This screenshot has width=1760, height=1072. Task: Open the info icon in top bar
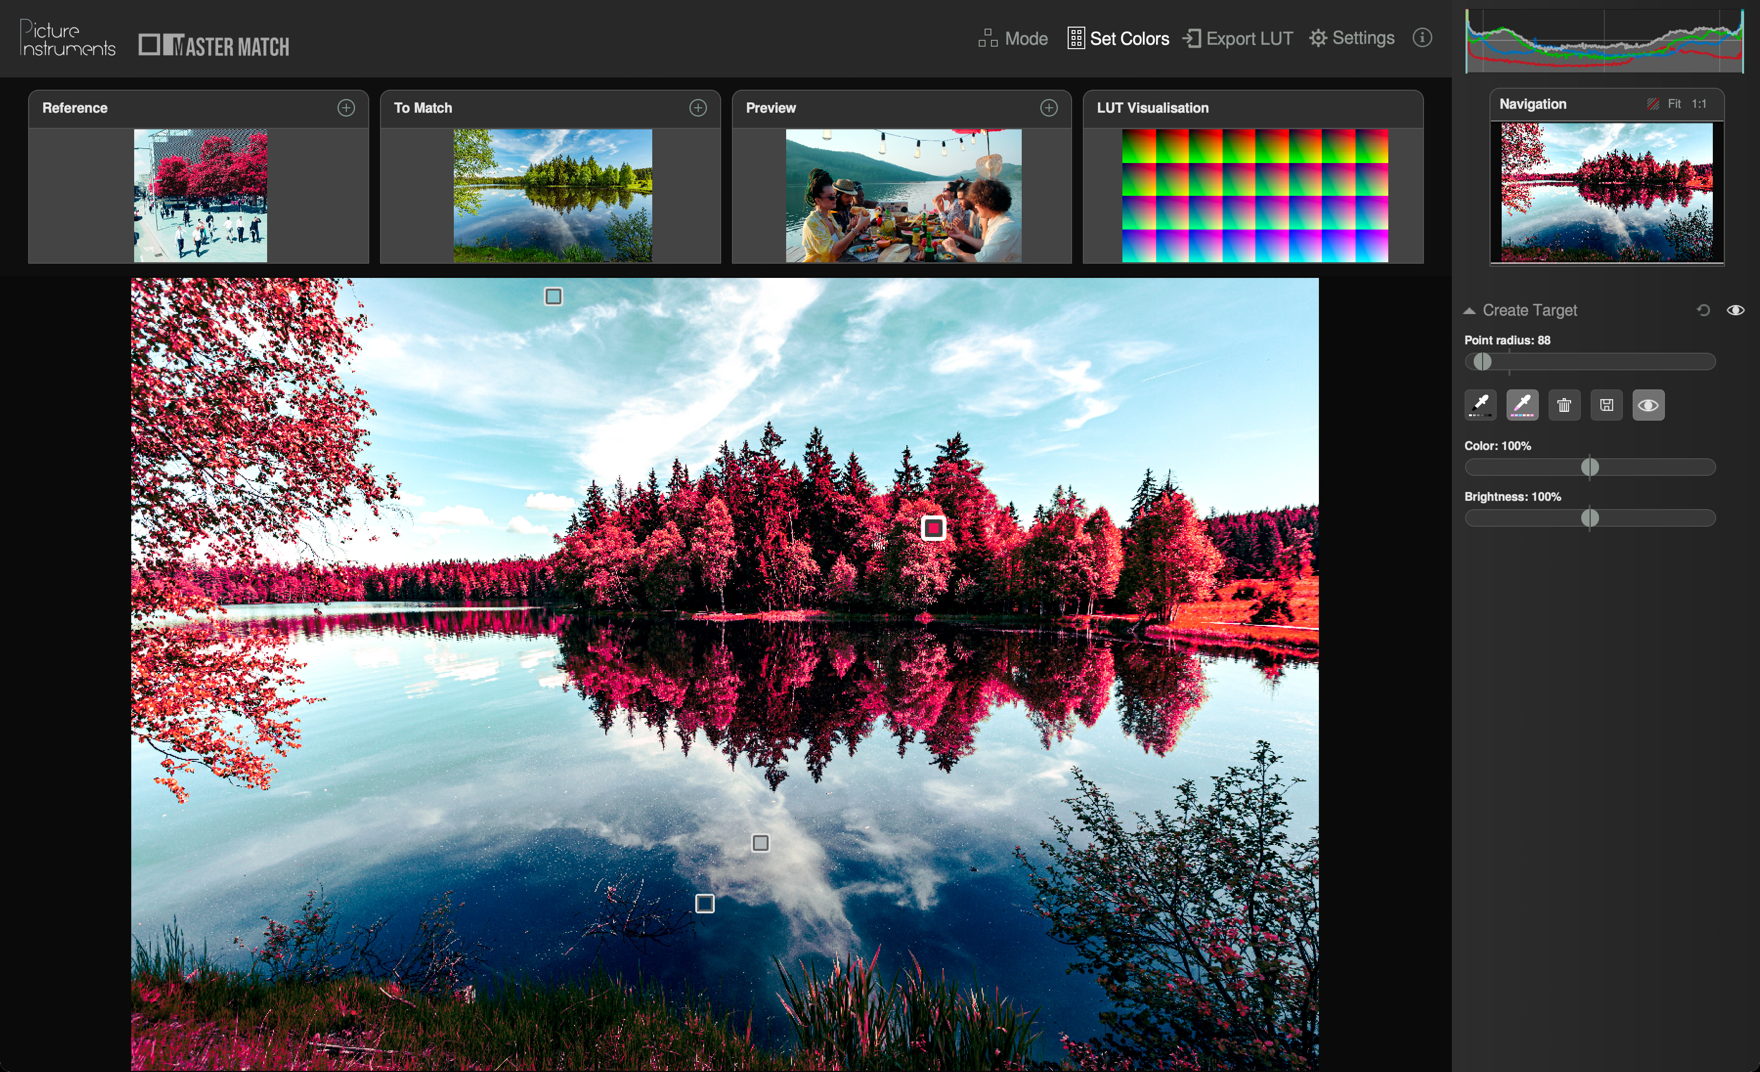[x=1422, y=38]
